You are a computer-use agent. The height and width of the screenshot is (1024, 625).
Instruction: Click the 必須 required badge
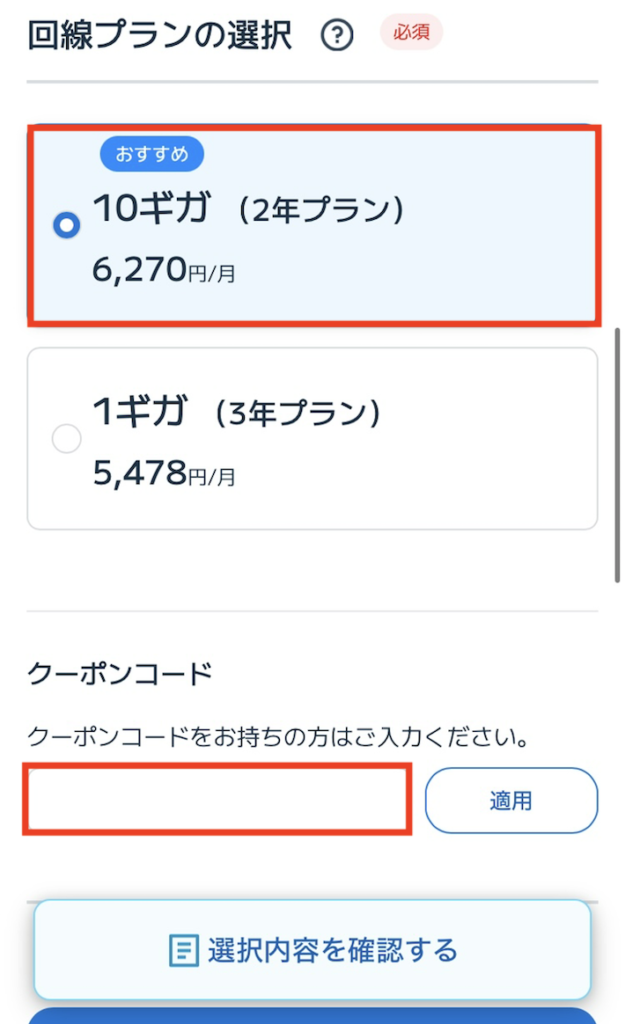coord(412,33)
